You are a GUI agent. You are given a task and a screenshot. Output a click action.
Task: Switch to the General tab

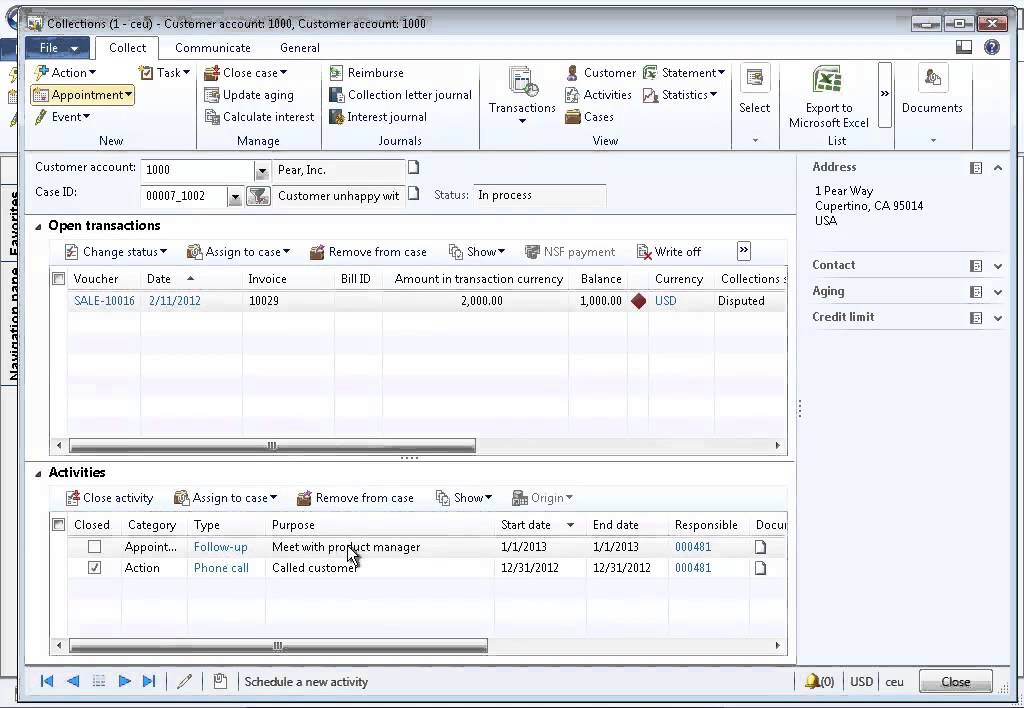pos(300,48)
